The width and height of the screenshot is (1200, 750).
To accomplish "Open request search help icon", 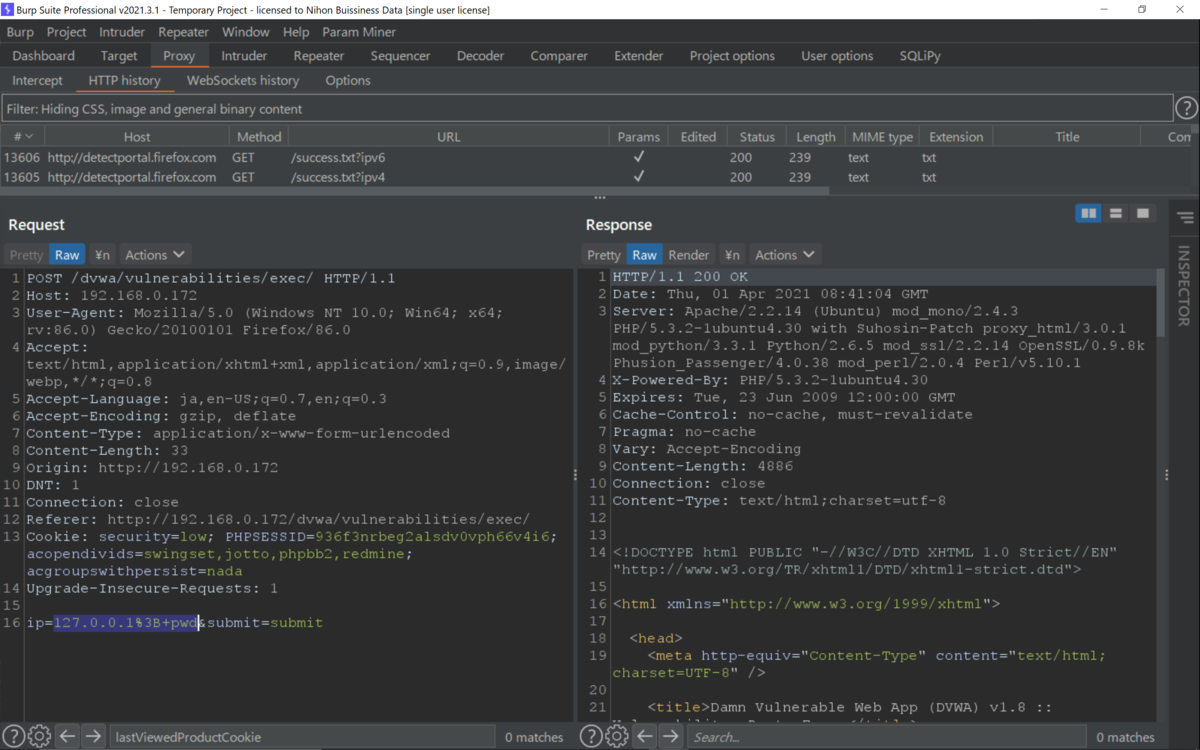I will click(x=13, y=737).
